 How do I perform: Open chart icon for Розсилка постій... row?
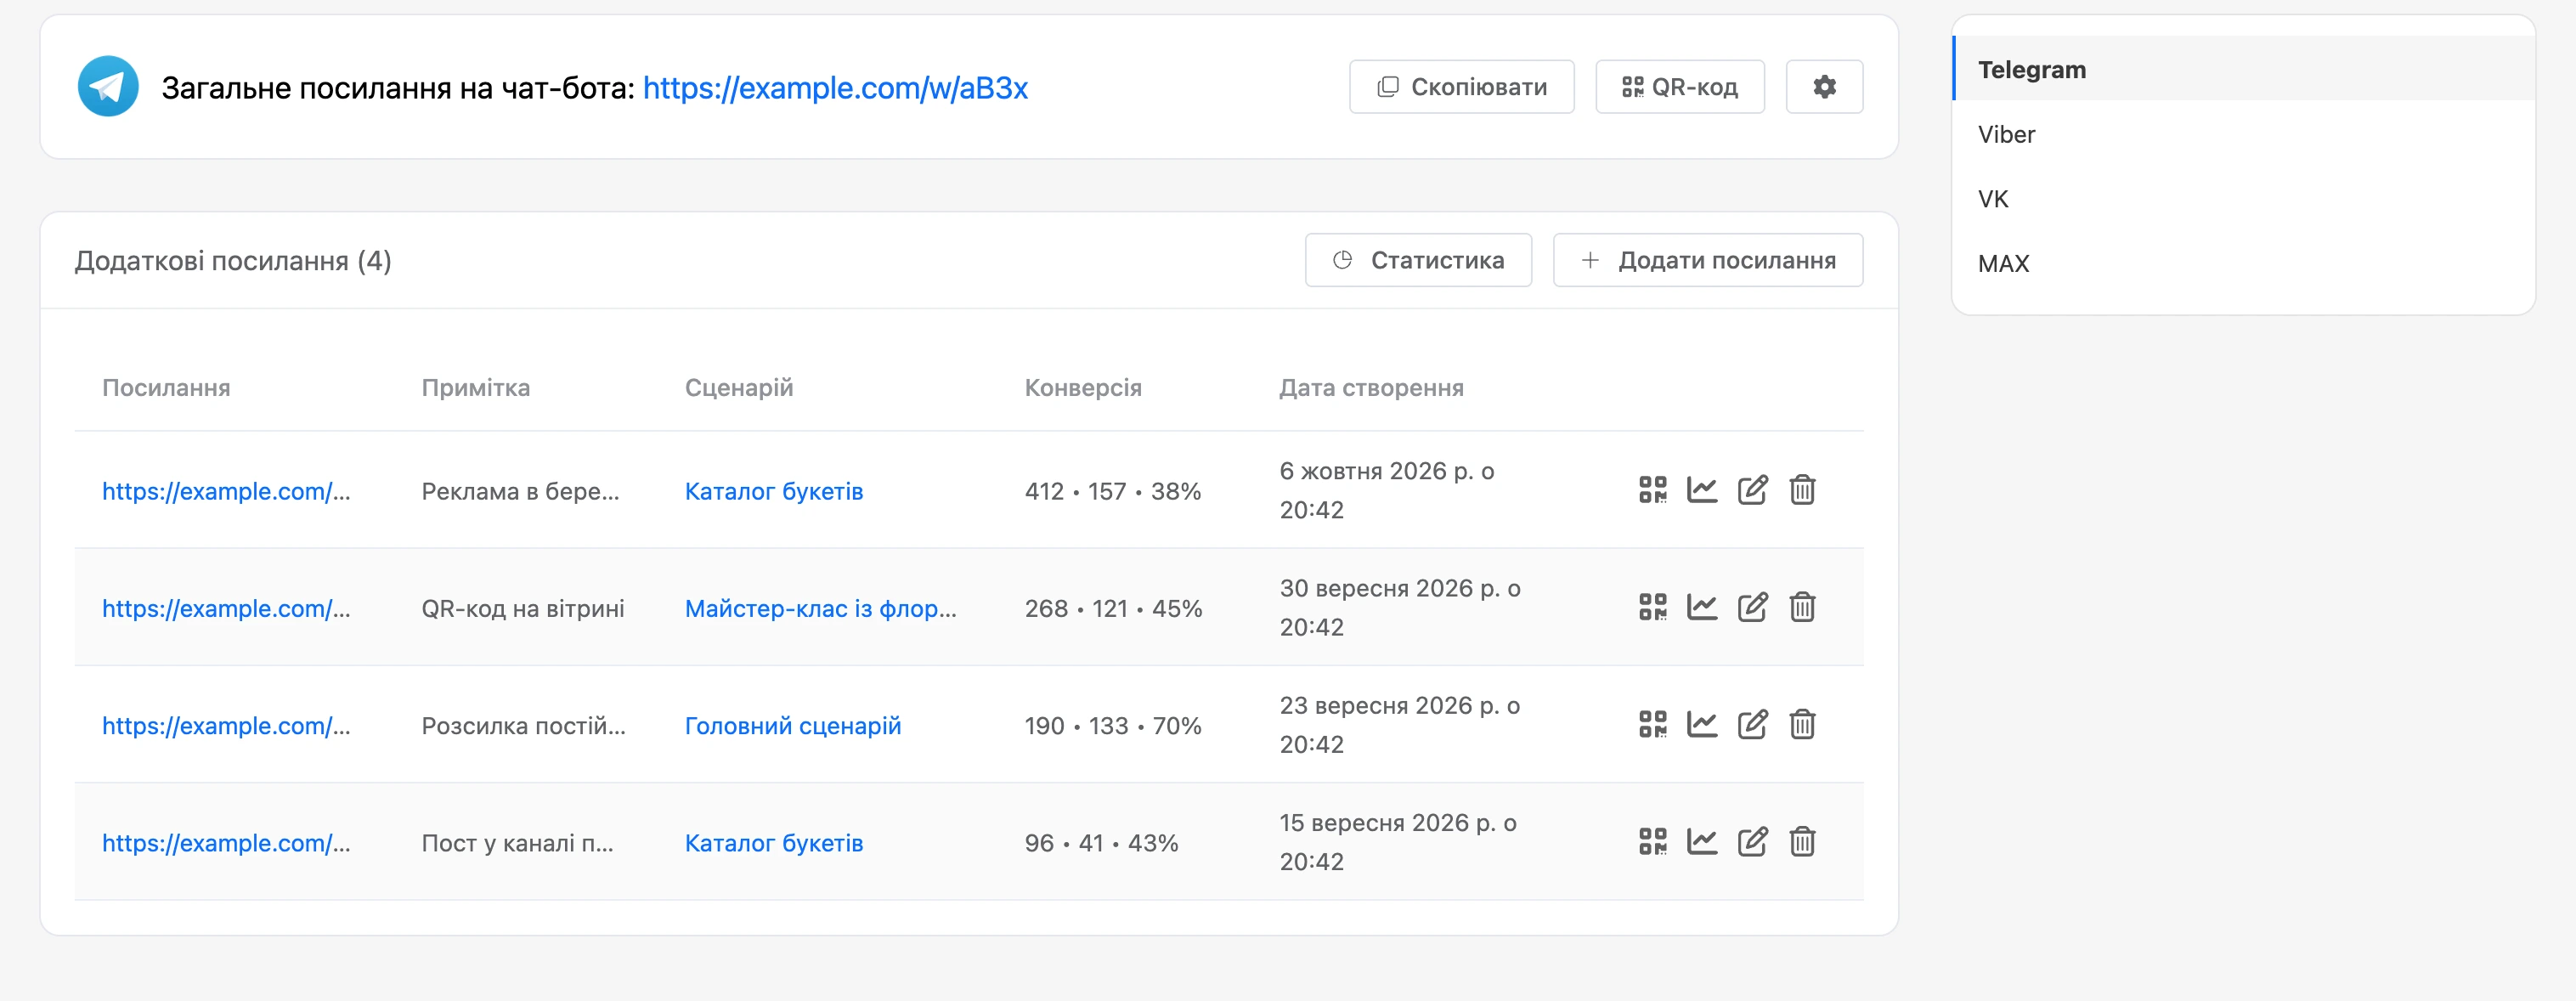1702,724
